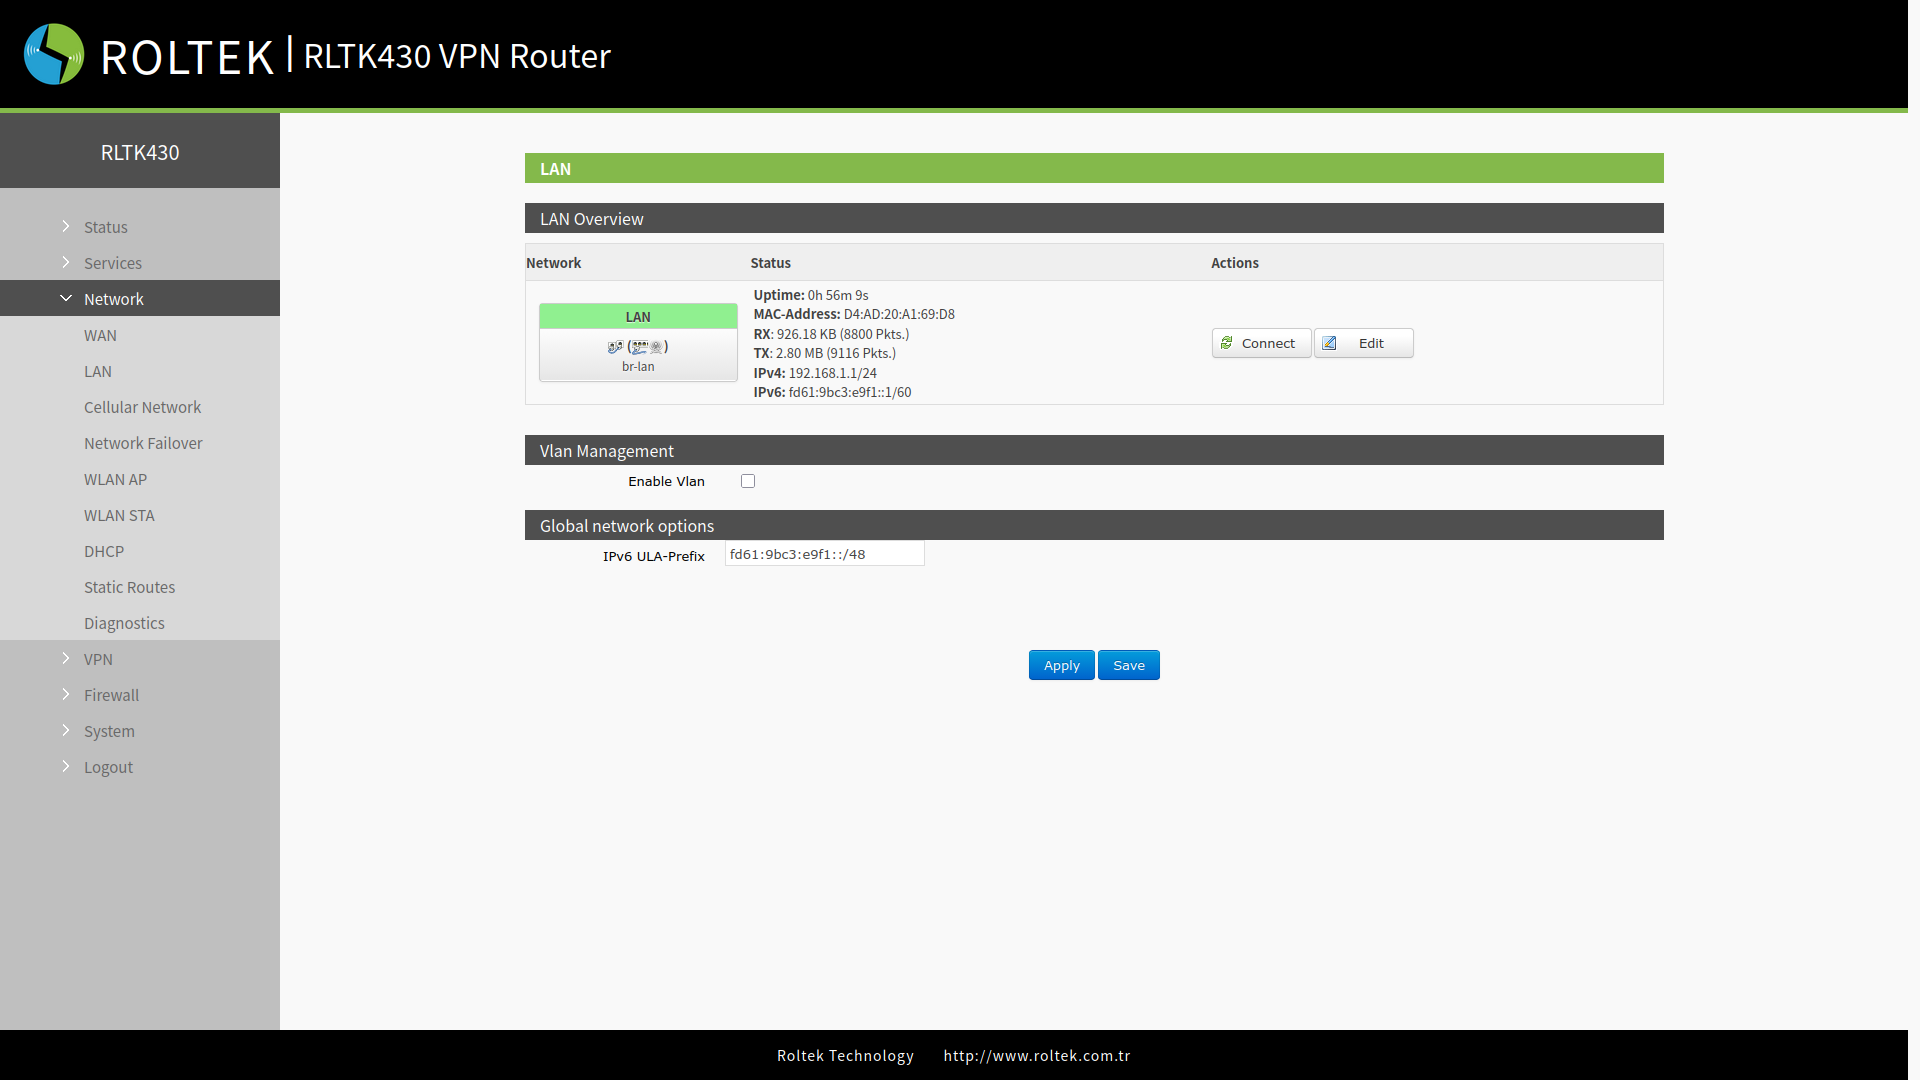Click Logout in the sidebar

click(x=108, y=767)
